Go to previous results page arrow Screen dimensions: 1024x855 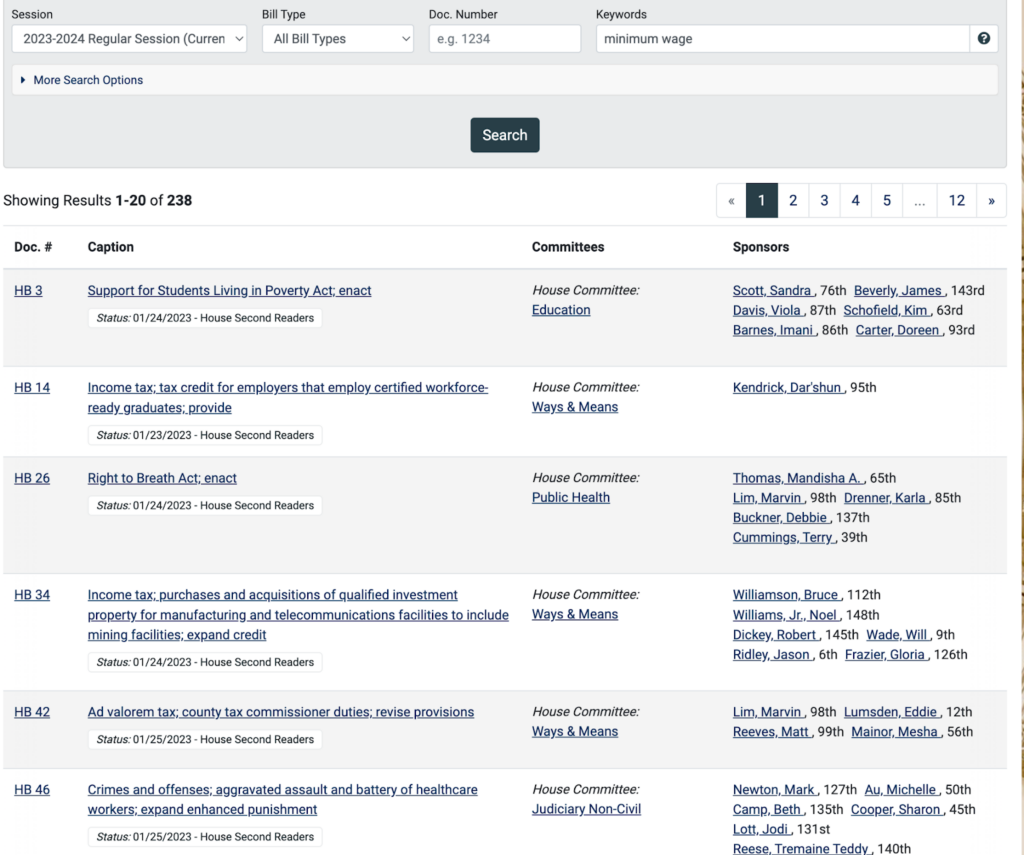731,201
